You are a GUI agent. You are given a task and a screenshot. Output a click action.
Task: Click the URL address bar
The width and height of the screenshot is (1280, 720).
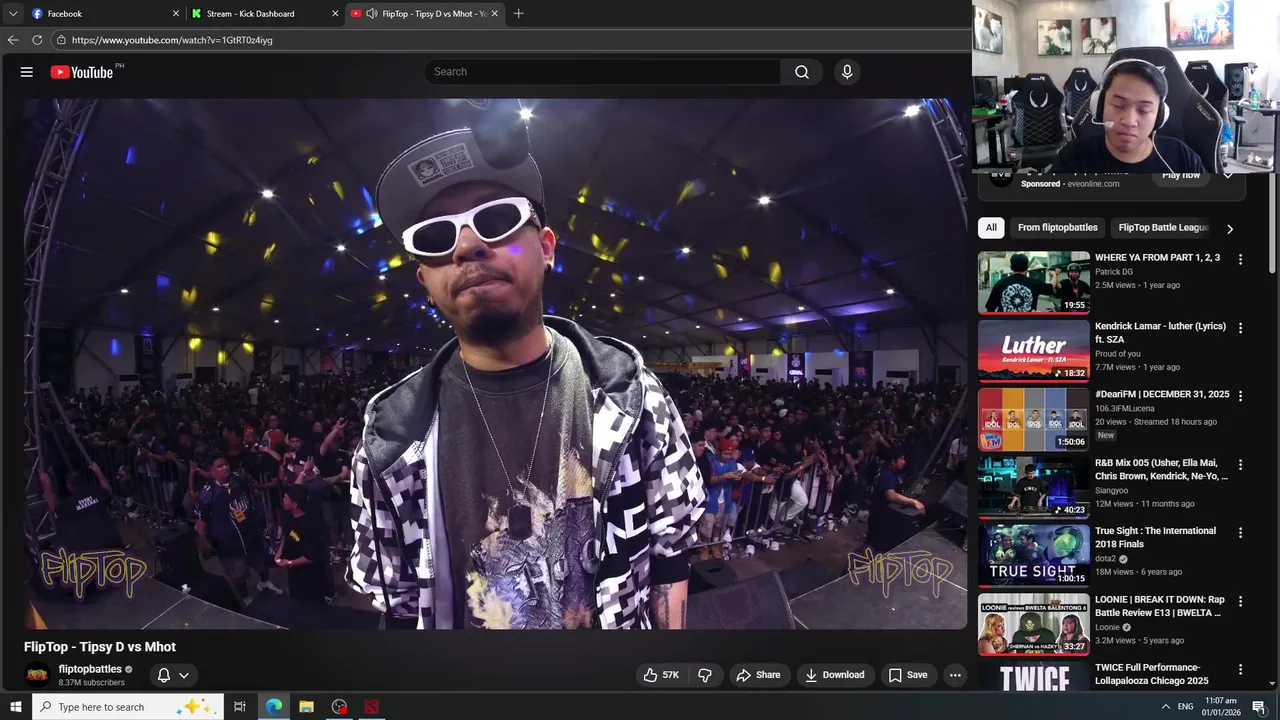point(510,40)
